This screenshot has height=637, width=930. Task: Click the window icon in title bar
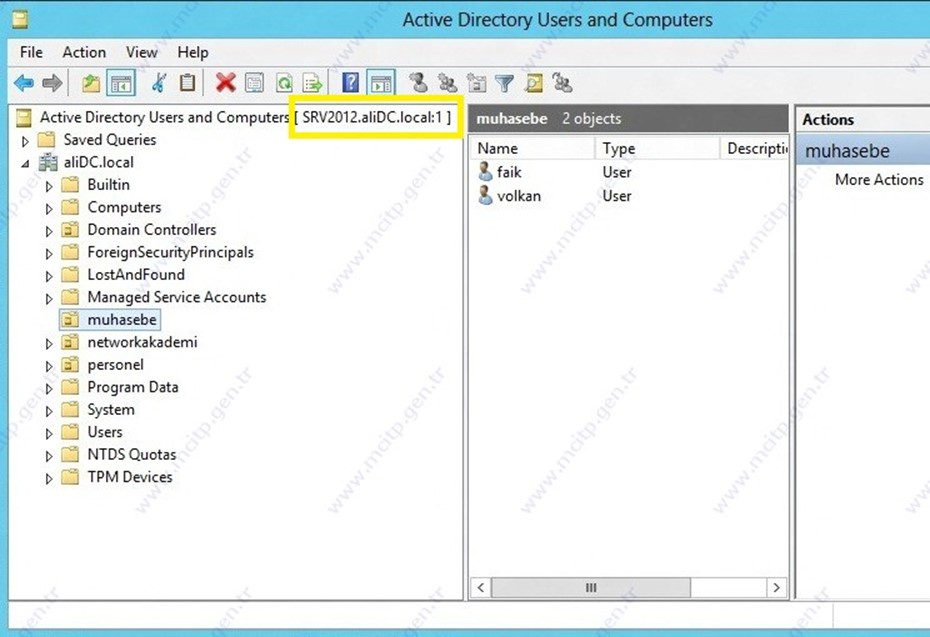(21, 20)
